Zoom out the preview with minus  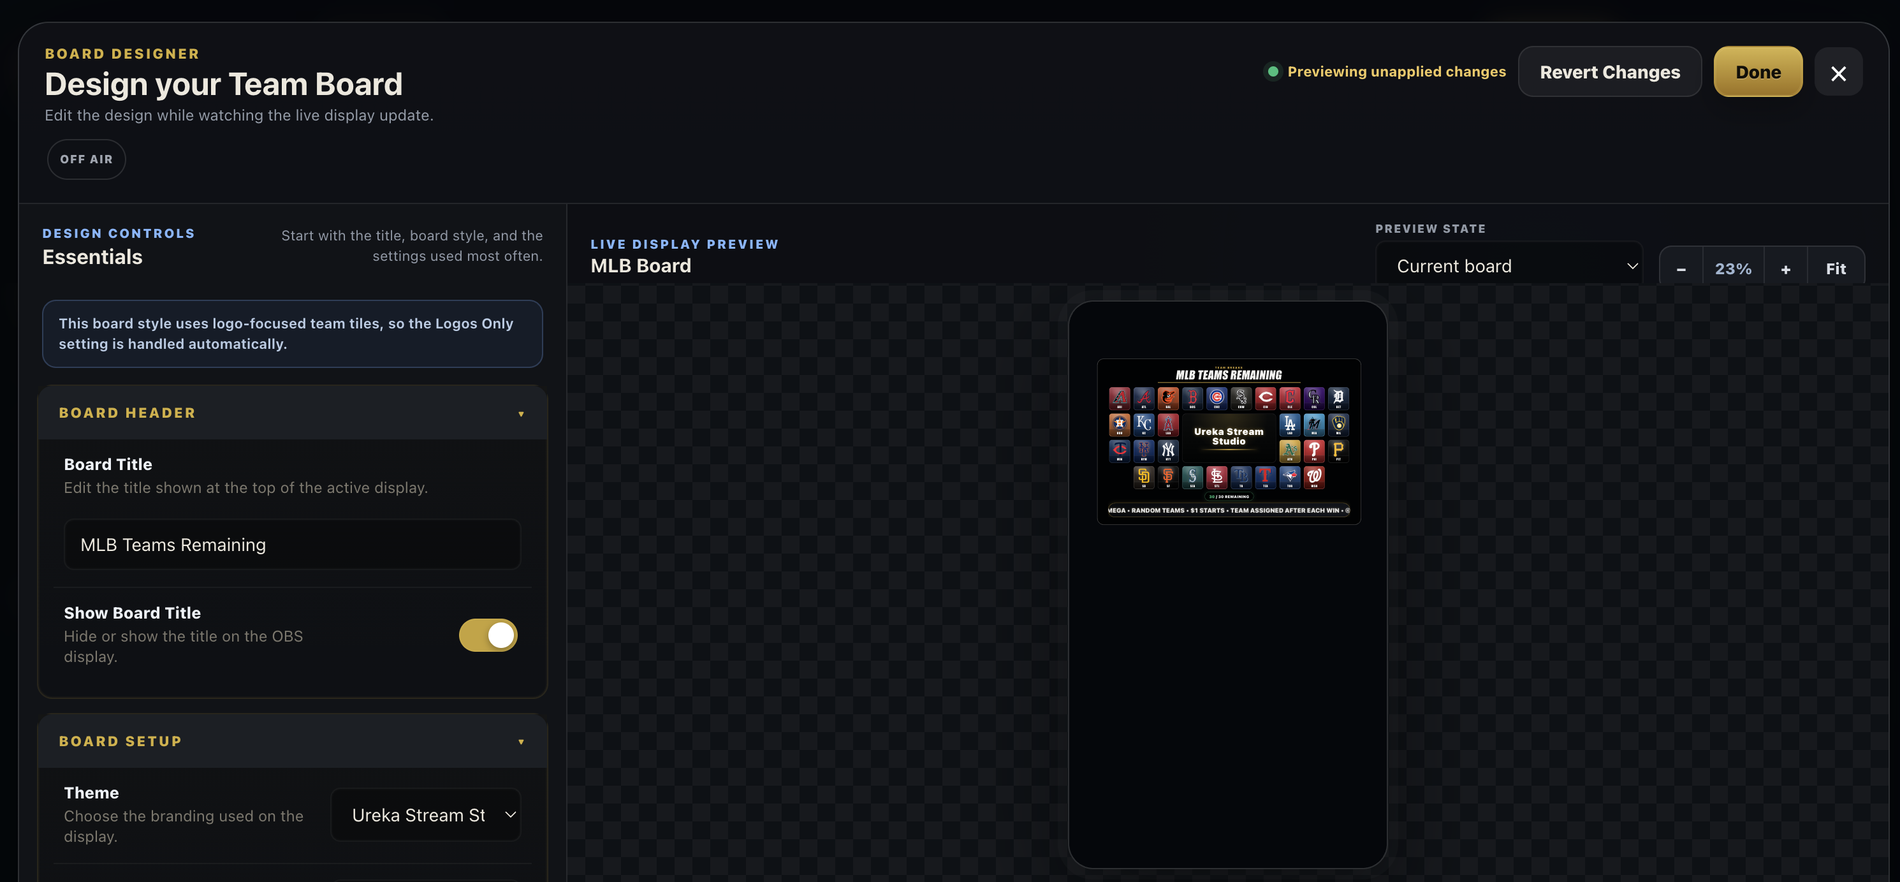click(x=1681, y=269)
